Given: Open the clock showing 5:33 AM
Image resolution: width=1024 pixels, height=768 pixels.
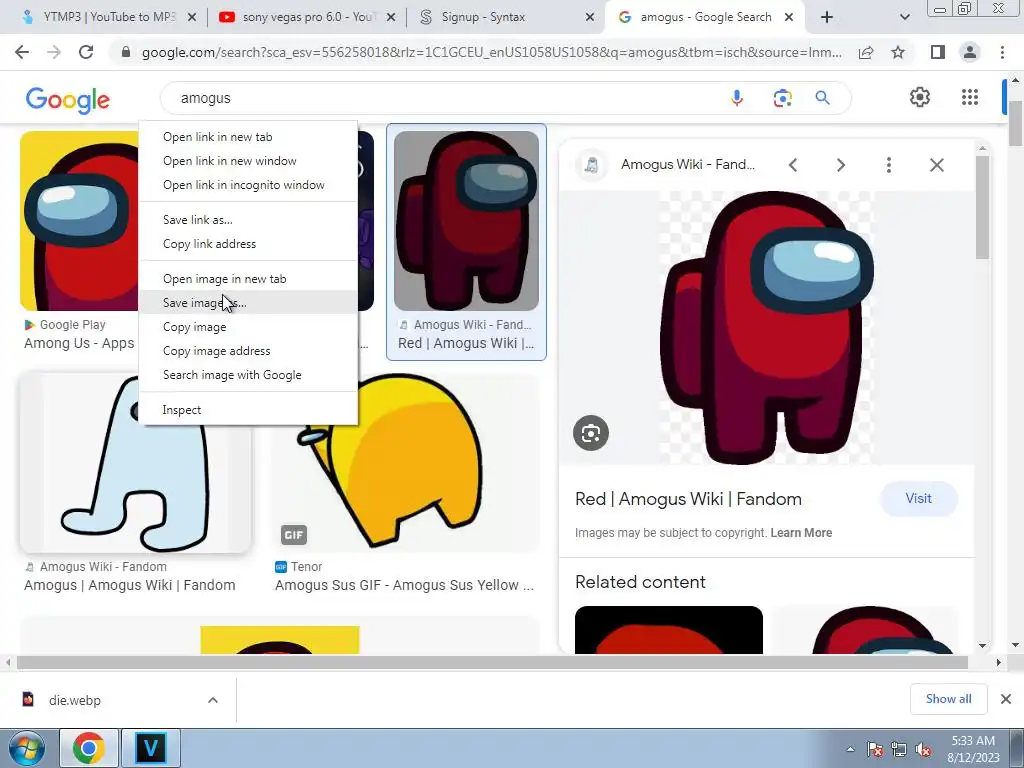Looking at the screenshot, I should click(x=973, y=748).
